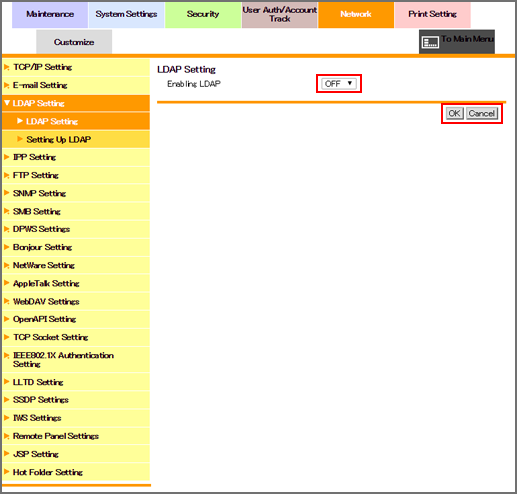The width and height of the screenshot is (517, 494).
Task: Open IEEE802.1X Authentication Setting
Action: click(x=76, y=360)
